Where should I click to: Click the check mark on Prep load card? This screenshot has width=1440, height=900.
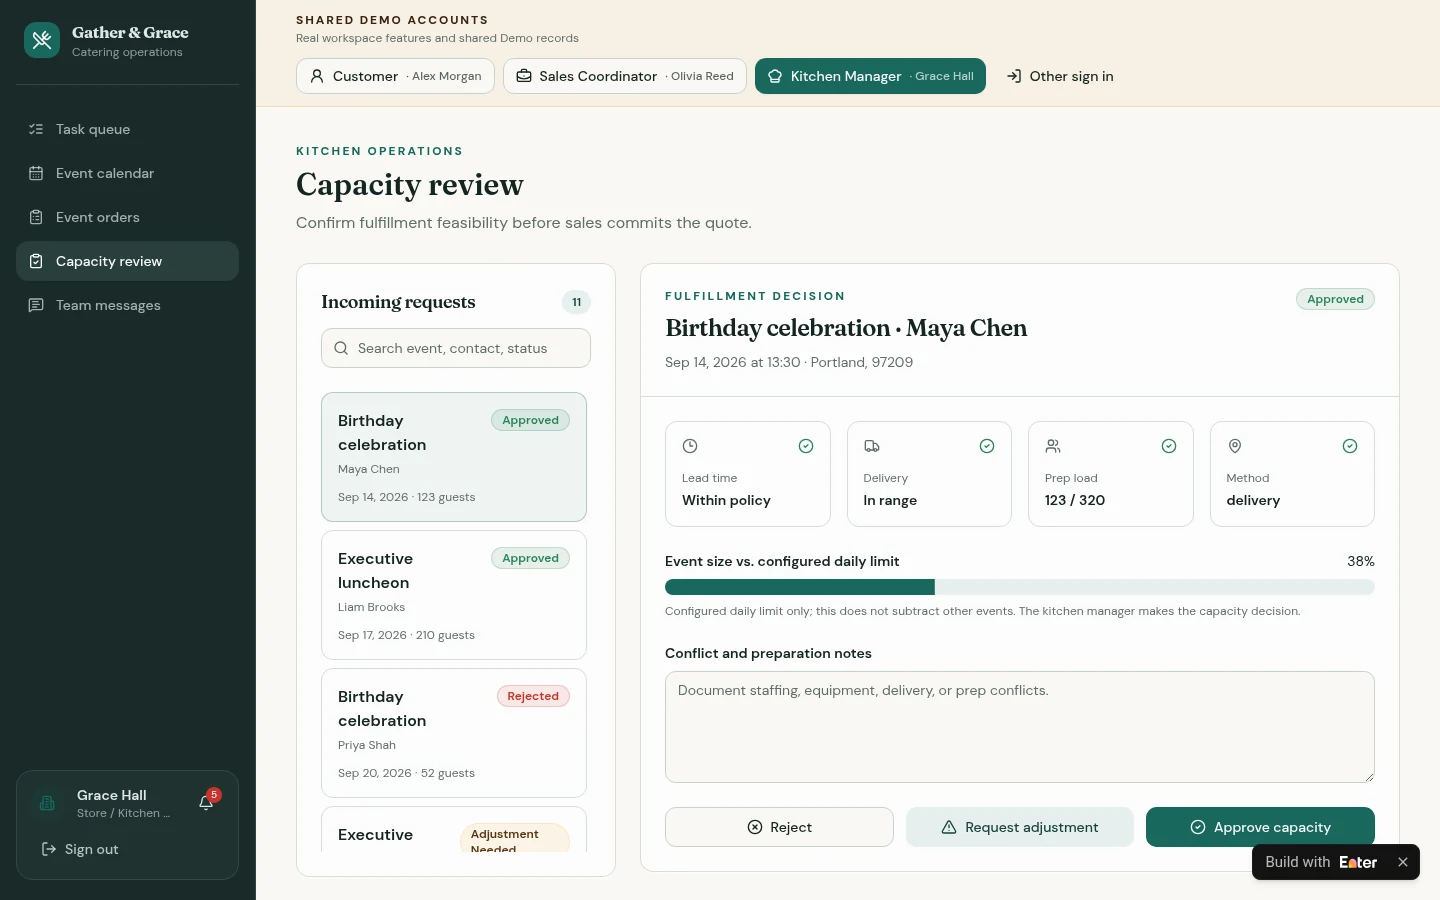pyautogui.click(x=1169, y=446)
